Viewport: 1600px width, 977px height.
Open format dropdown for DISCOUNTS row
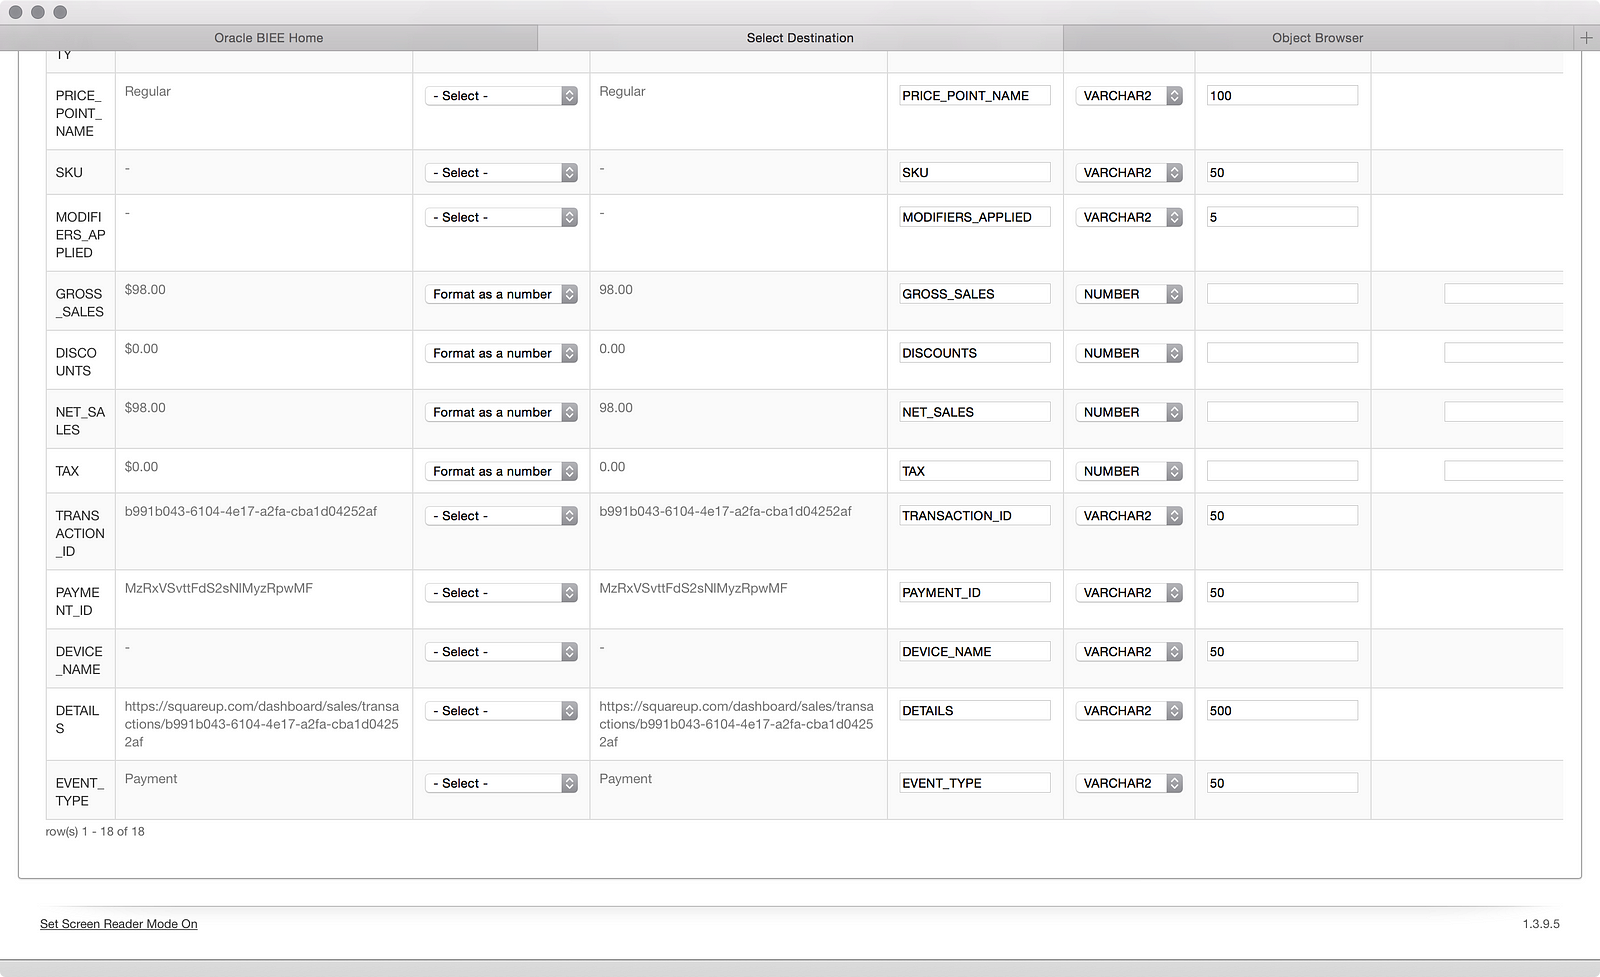[x=502, y=353]
